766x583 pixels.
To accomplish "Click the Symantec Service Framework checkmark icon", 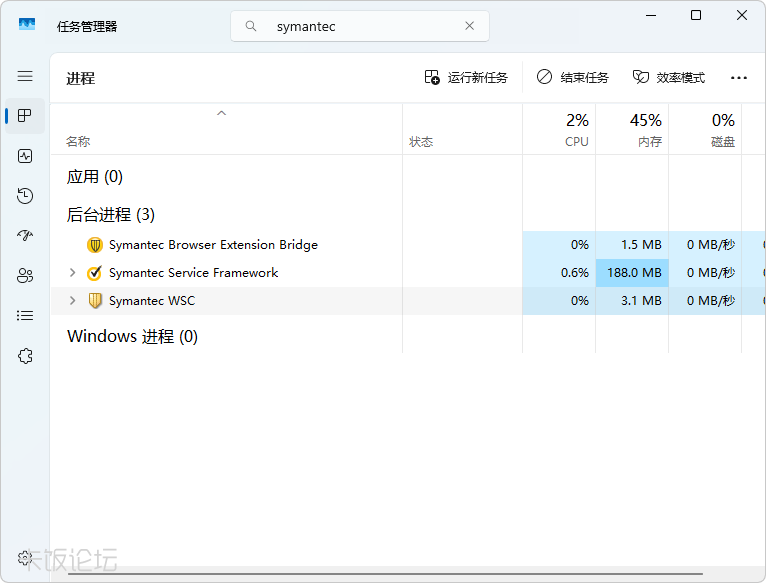I will 95,273.
